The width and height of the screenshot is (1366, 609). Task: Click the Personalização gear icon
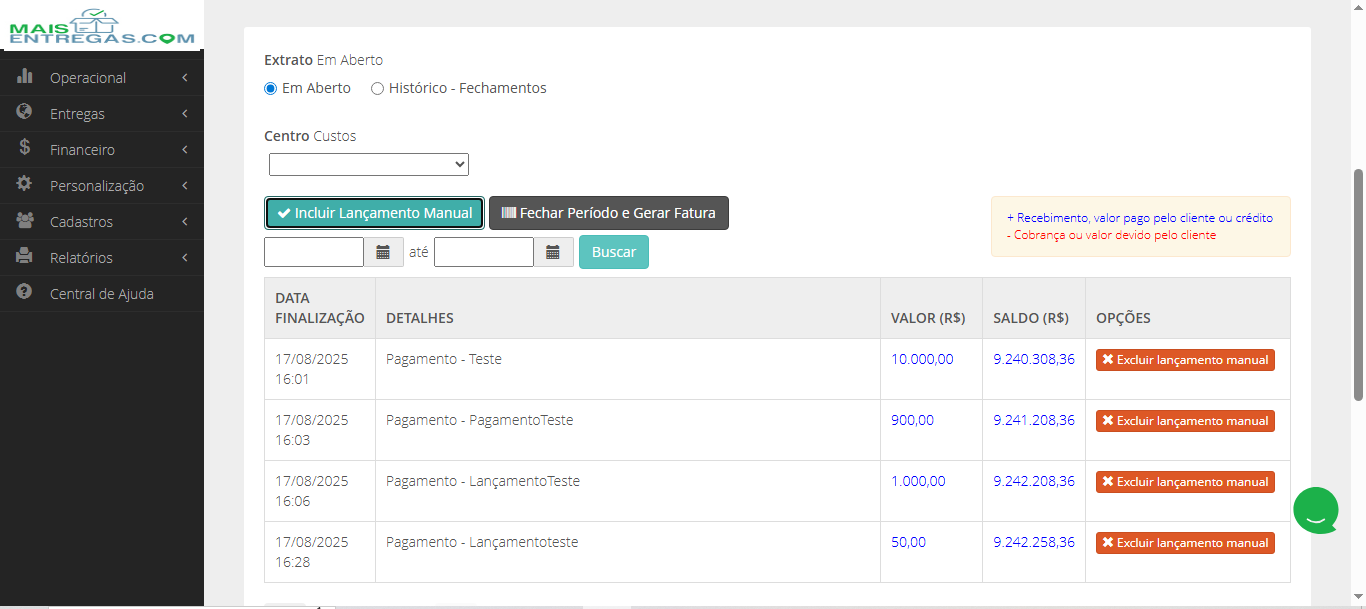click(25, 185)
